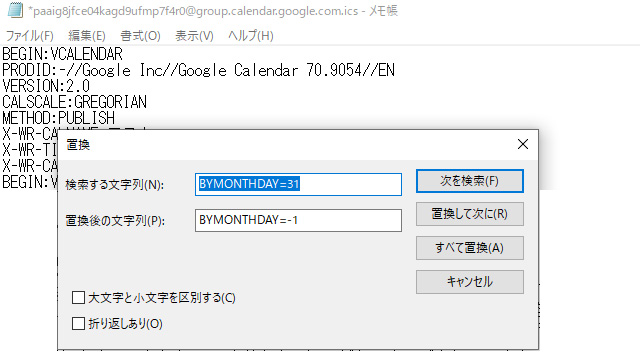Screen dimensions: 640x360
Task: Click the 次を検索(F) button
Action: point(470,181)
